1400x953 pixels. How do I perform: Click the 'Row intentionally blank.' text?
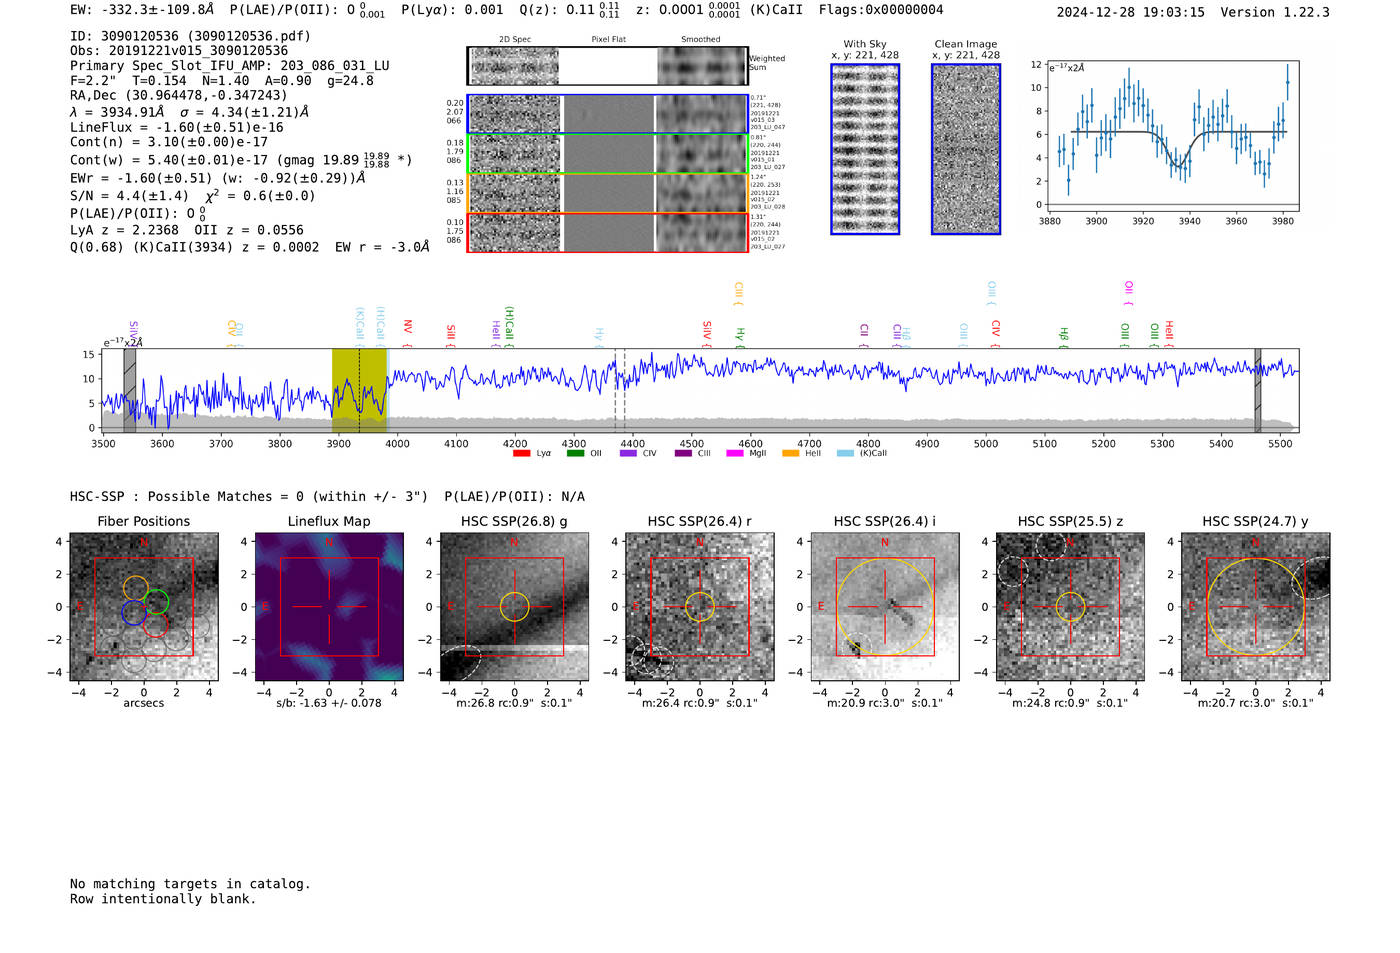click(x=163, y=899)
